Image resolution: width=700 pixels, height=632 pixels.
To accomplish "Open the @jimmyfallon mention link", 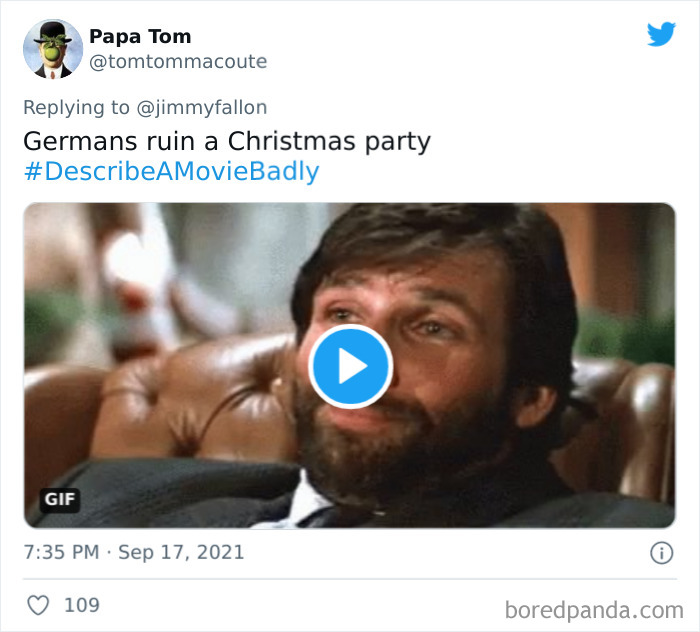I will click(x=203, y=108).
